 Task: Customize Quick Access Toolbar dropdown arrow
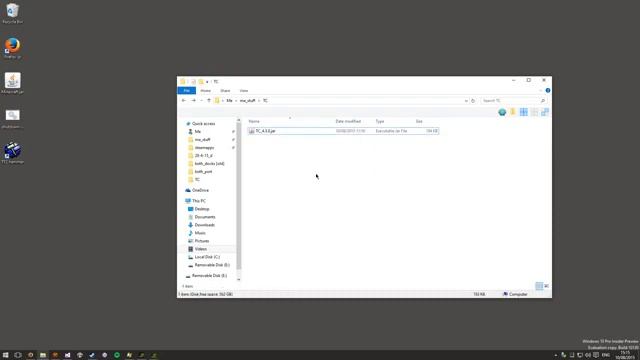point(207,82)
